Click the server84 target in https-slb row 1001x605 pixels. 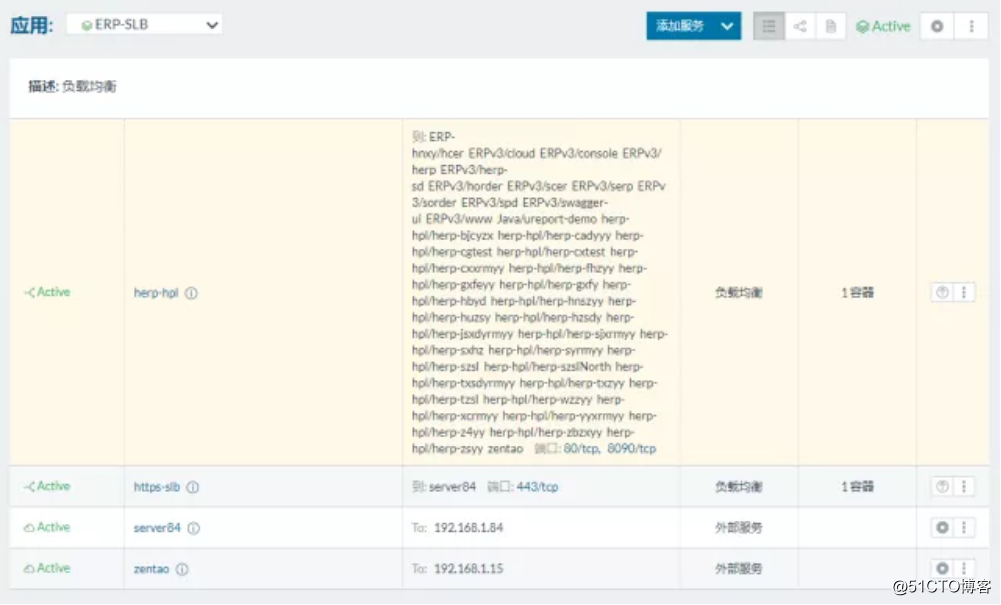[453, 487]
